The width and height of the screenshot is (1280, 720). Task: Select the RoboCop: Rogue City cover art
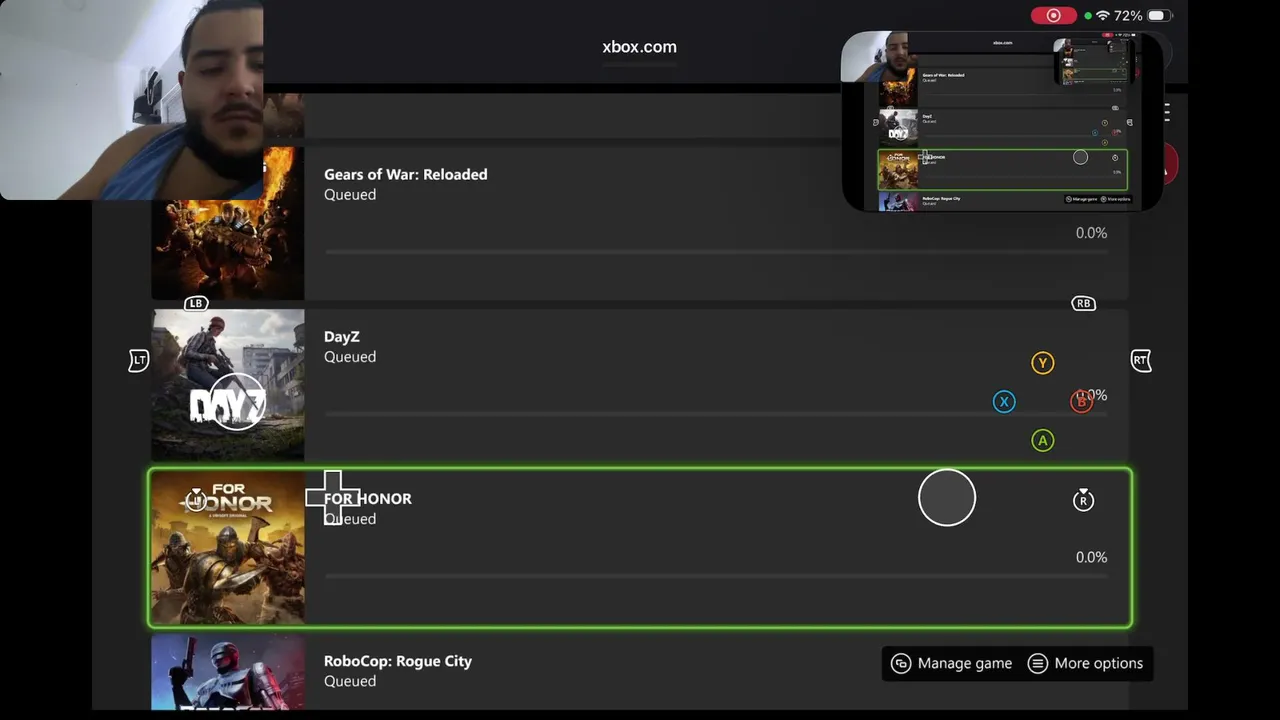(228, 672)
